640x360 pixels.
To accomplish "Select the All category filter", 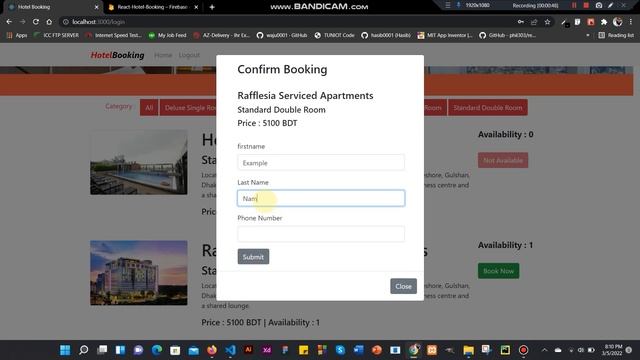I will click(x=149, y=108).
